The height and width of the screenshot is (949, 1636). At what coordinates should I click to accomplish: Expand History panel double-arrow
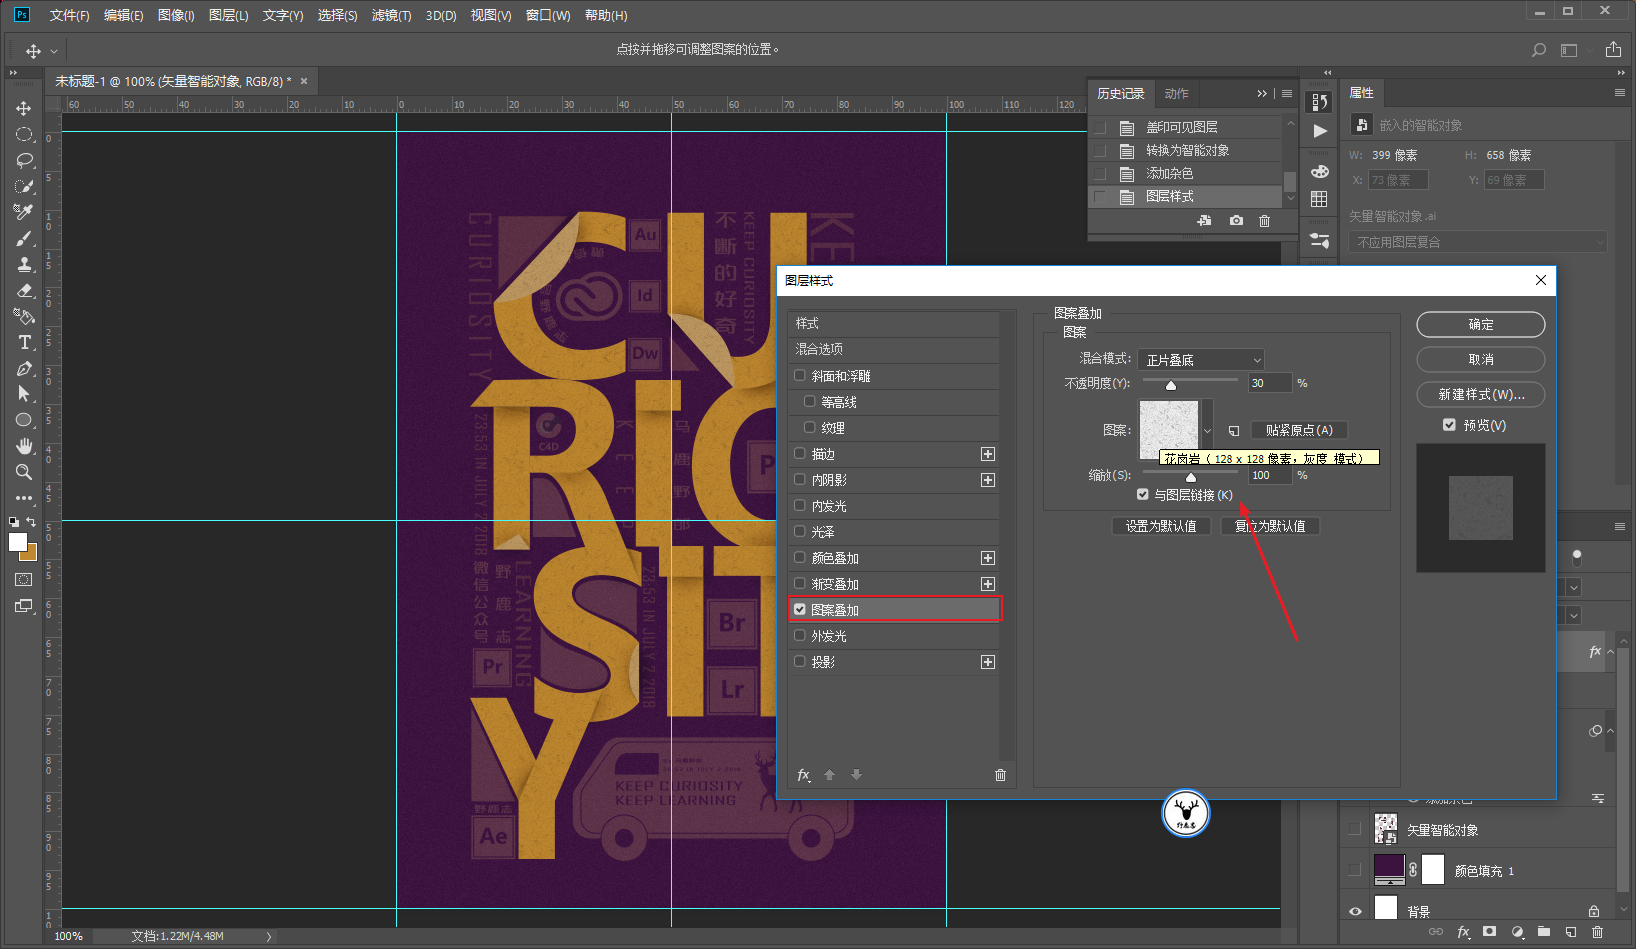click(1262, 93)
